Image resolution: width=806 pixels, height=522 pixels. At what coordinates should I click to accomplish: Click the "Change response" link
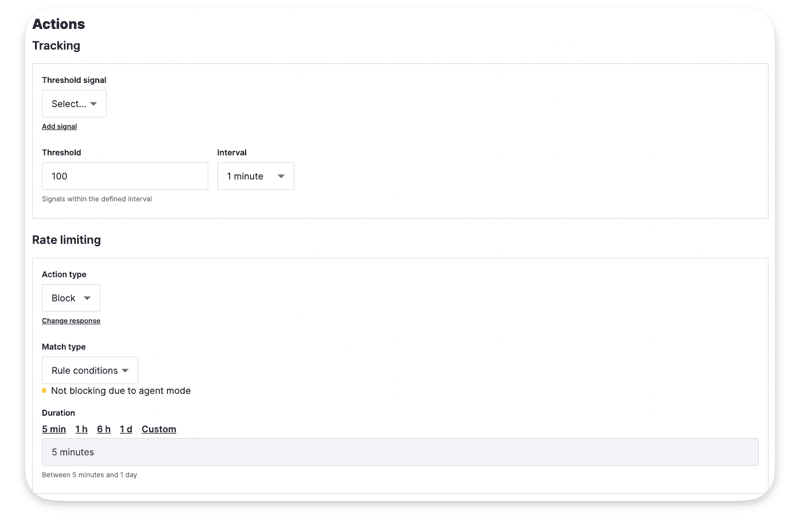tap(71, 321)
